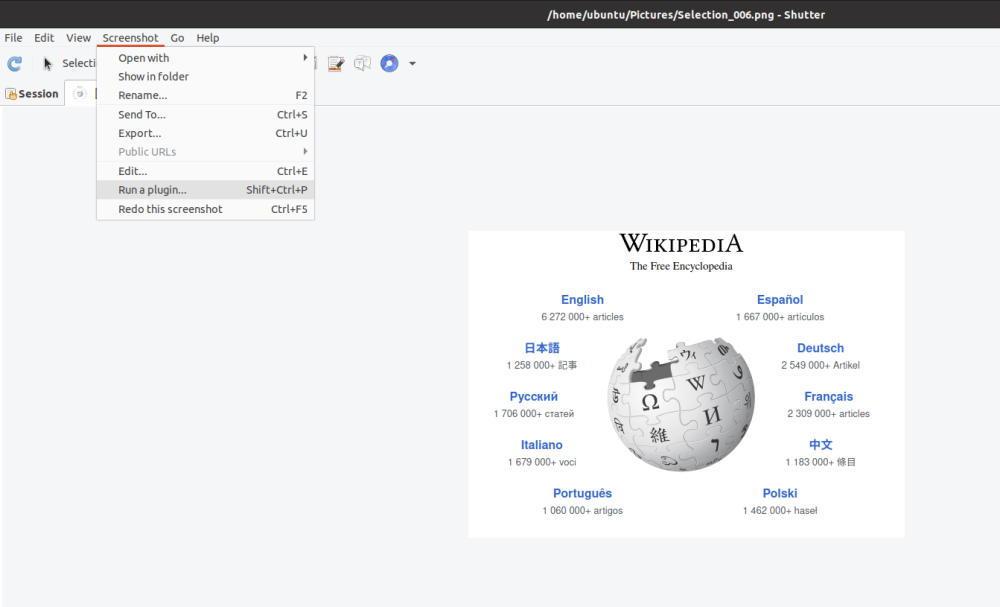
Task: Choose Run a plugin...
Action: [x=205, y=190]
